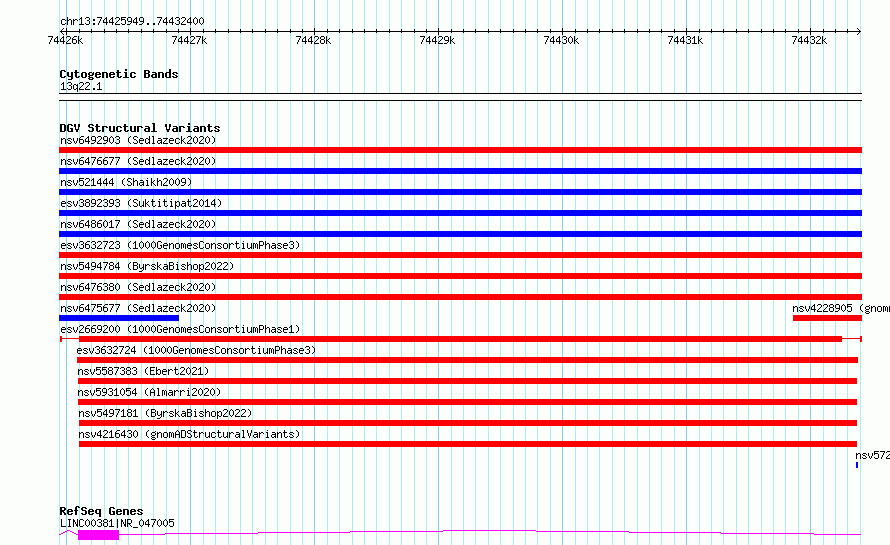
Task: Select the 74428k ruler tick label
Action: pos(313,40)
